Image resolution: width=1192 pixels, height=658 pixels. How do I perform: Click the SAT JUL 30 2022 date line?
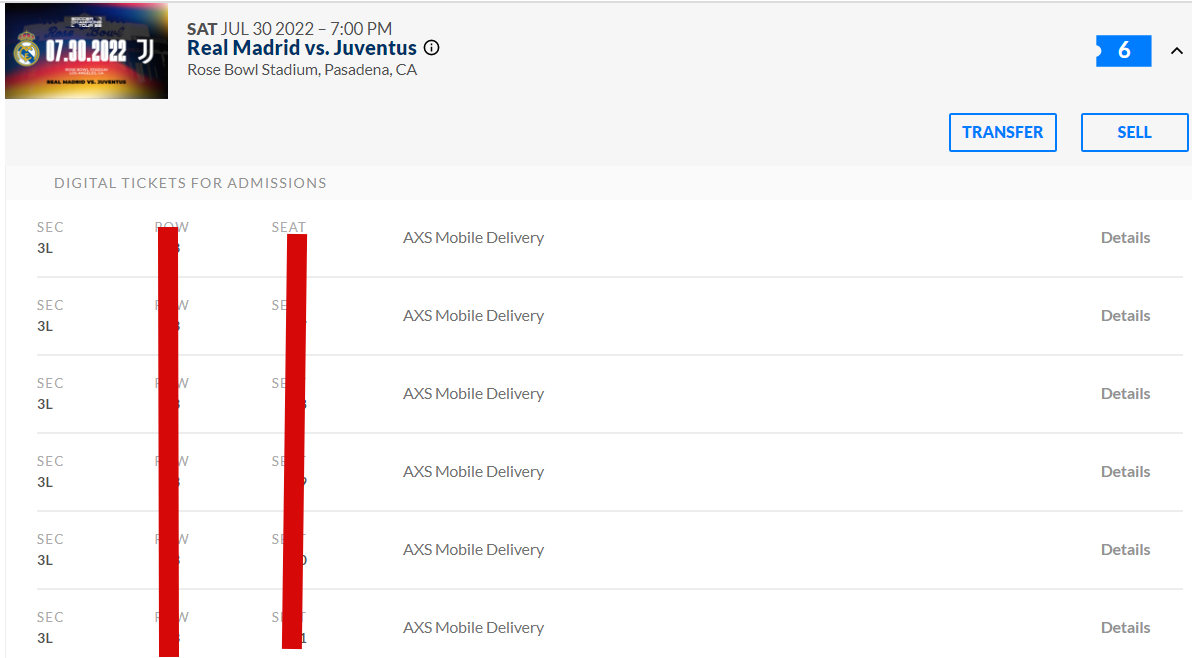pyautogui.click(x=290, y=29)
